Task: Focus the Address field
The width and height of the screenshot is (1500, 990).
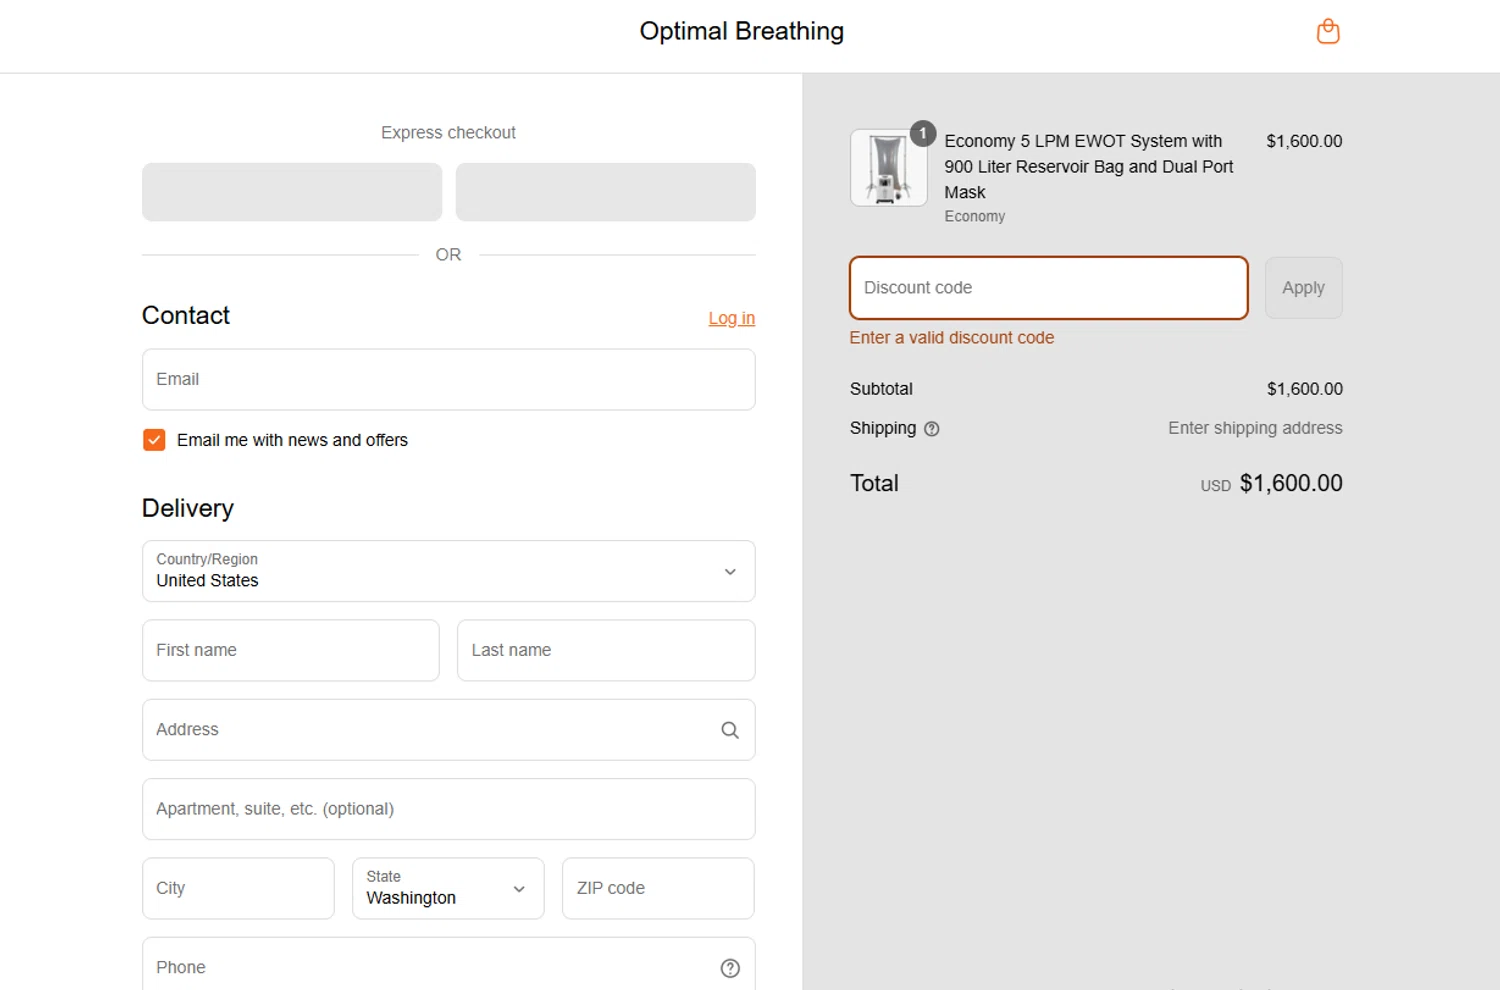Action: pos(448,730)
